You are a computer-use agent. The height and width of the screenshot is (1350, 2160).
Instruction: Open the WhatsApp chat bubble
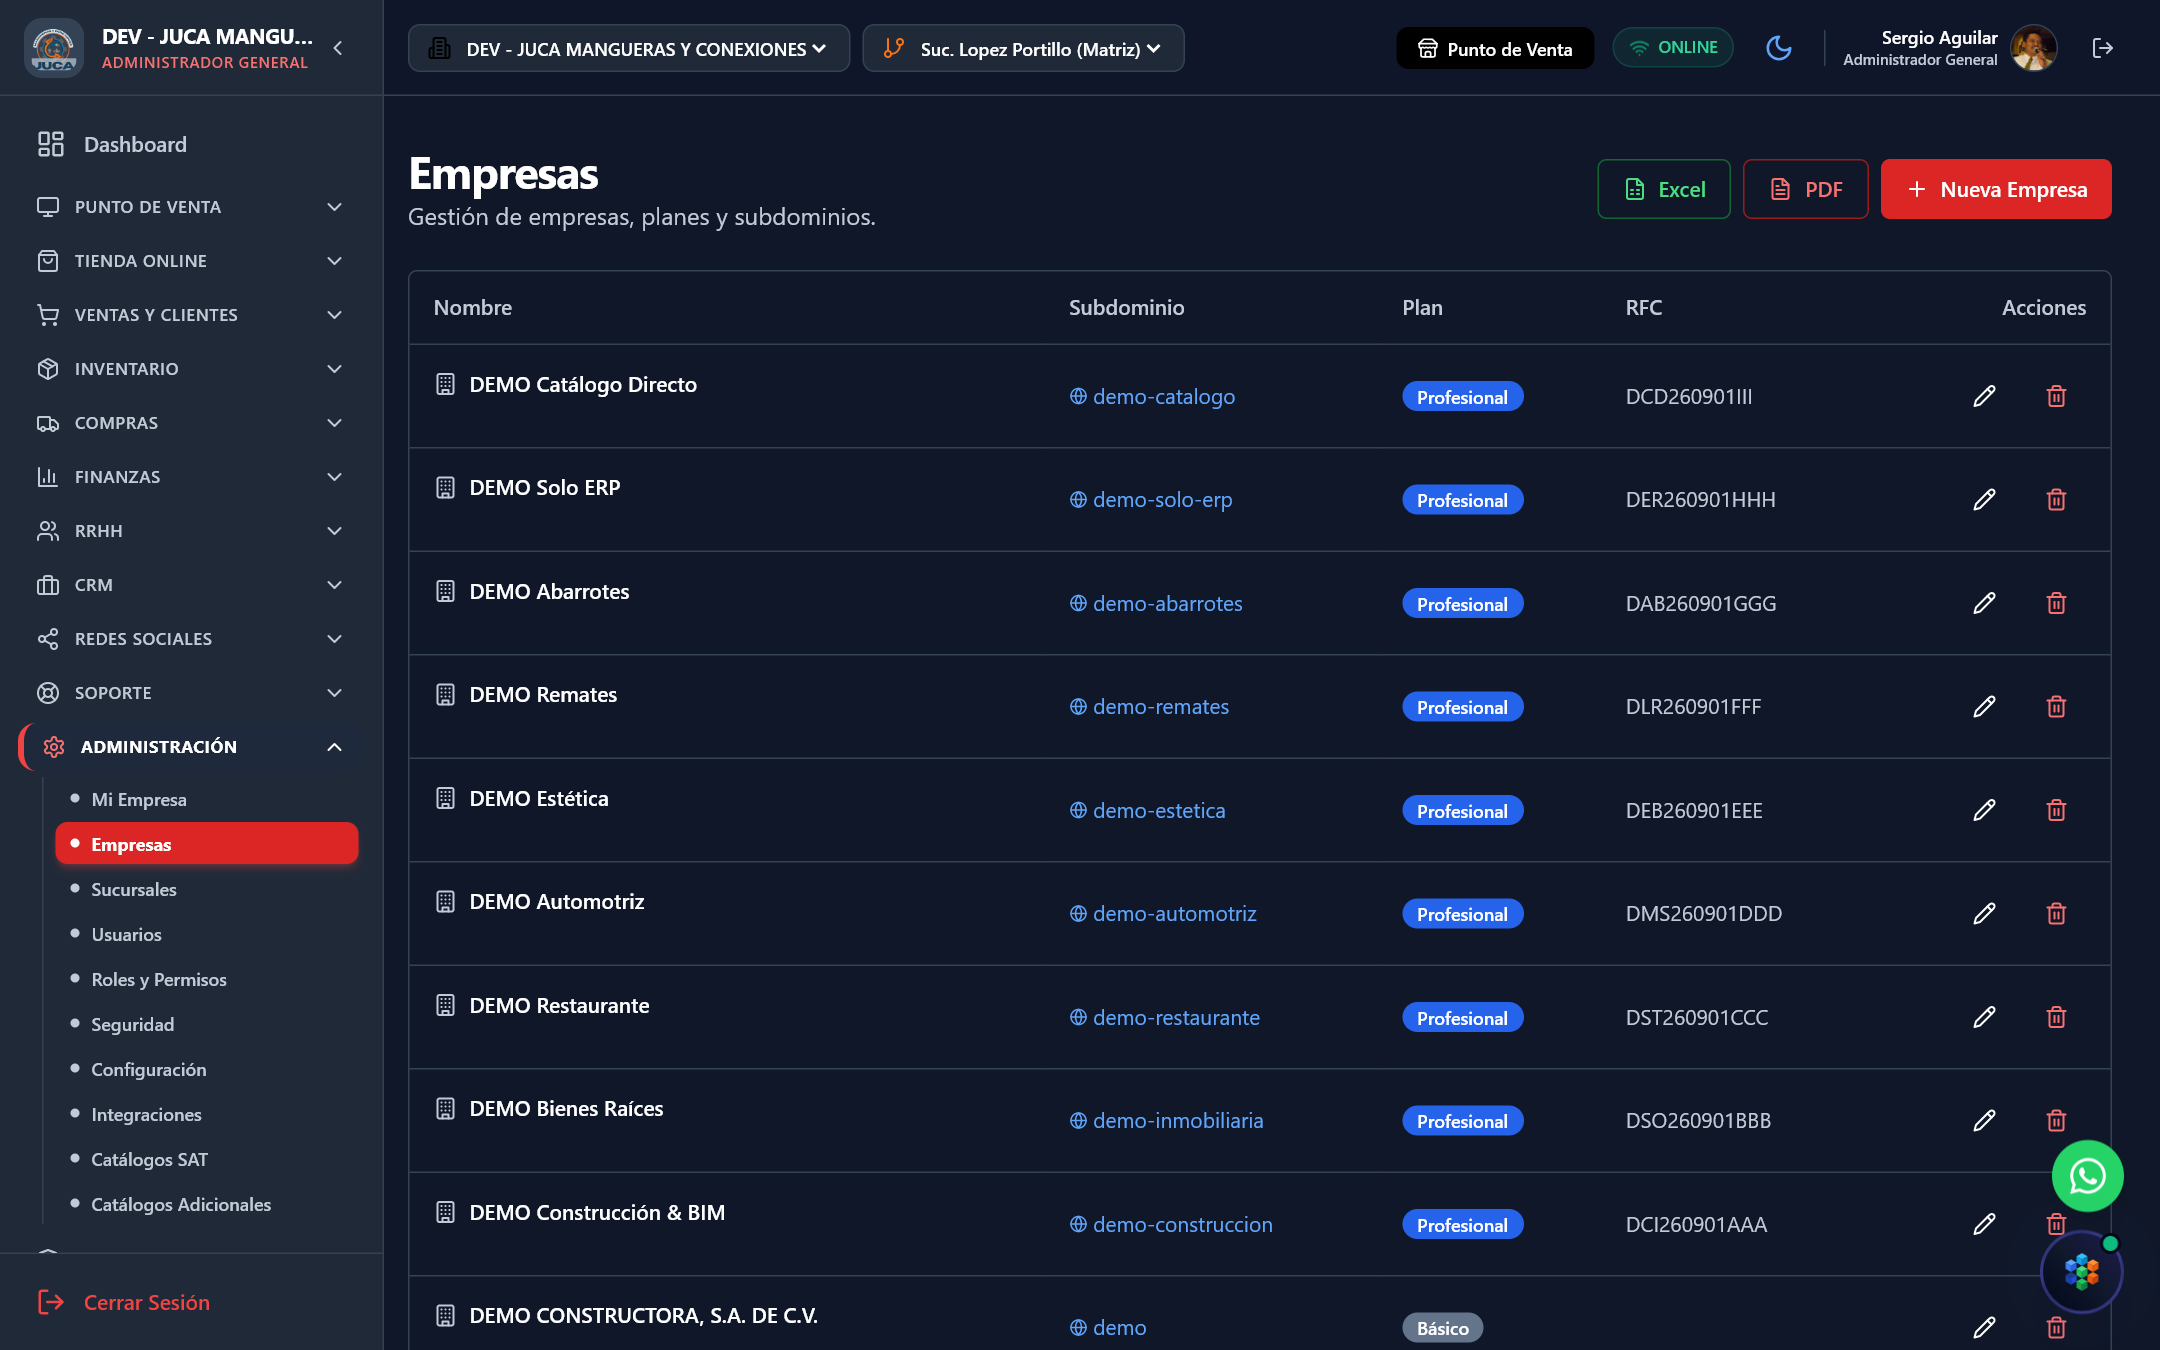(x=2087, y=1176)
